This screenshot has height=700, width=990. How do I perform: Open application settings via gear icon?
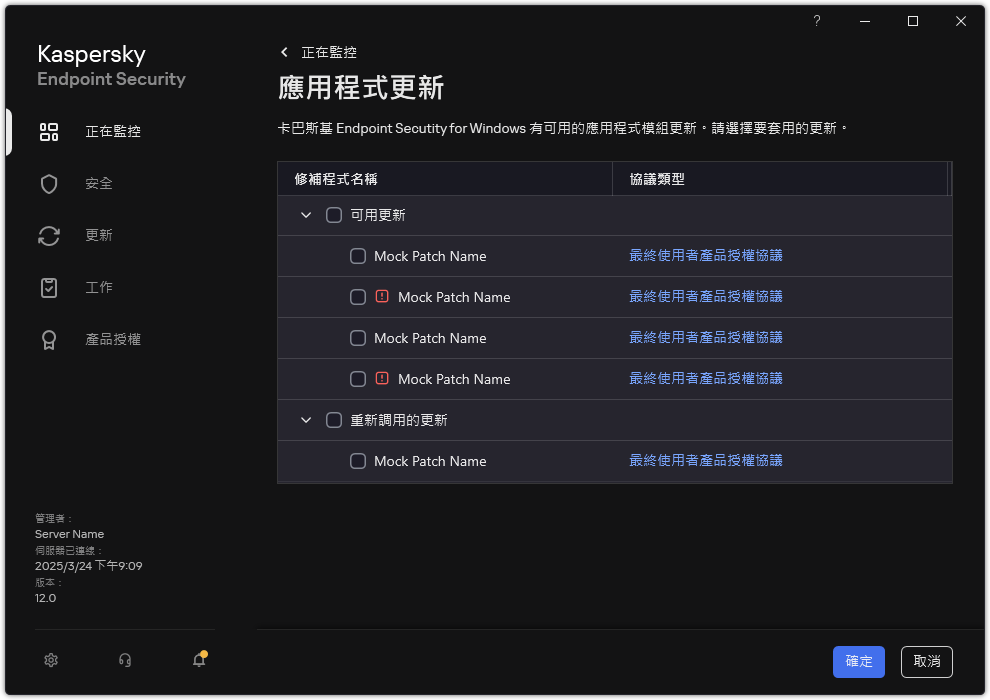tap(50, 660)
